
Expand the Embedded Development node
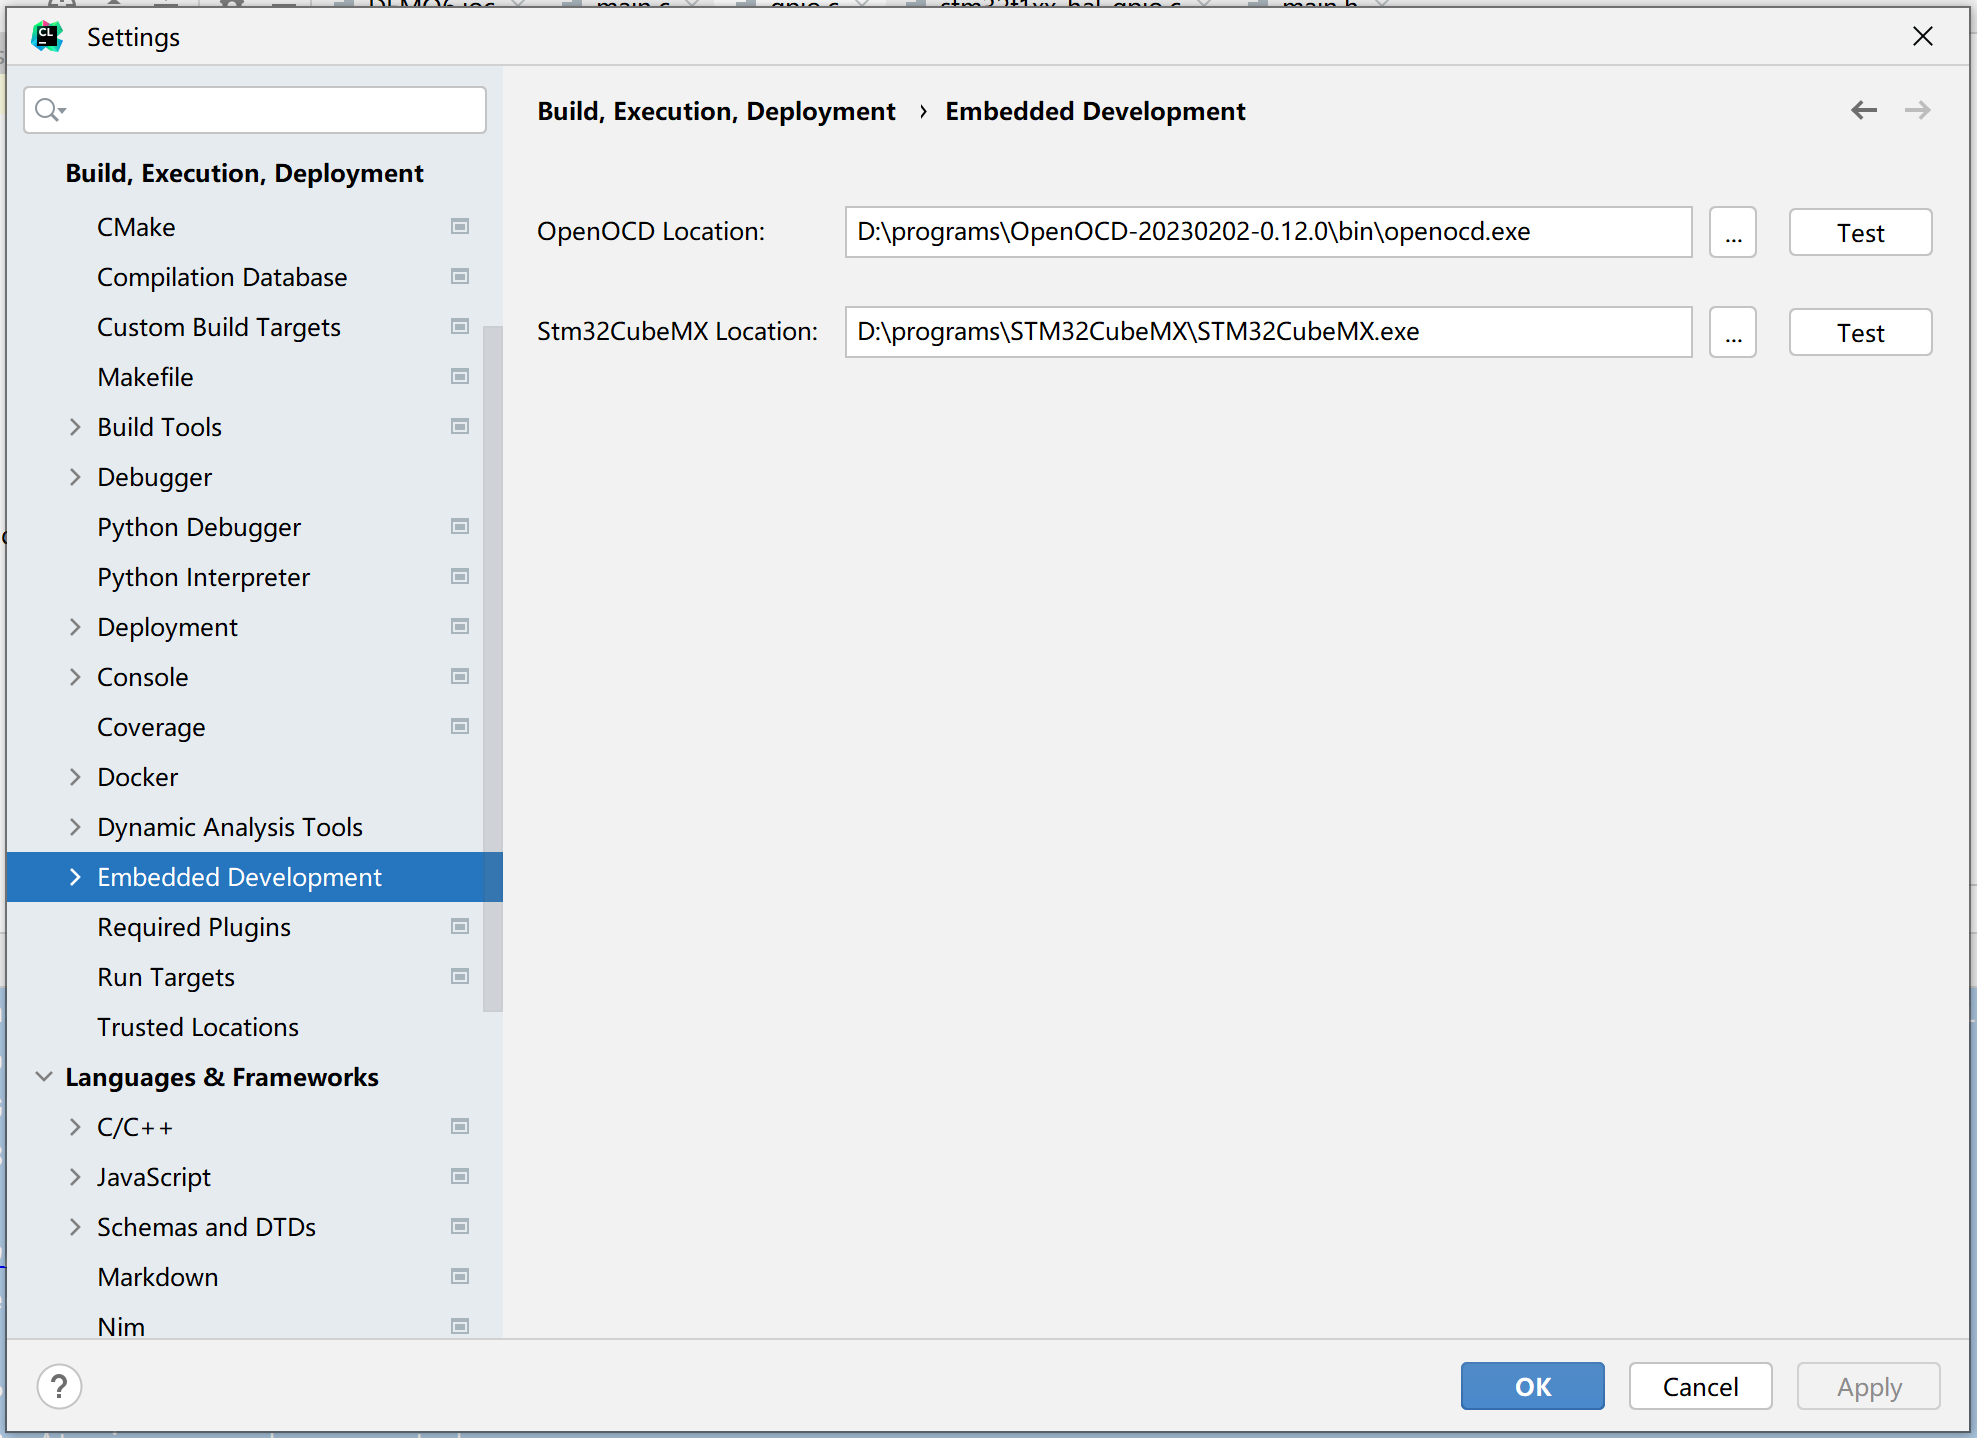(x=75, y=877)
